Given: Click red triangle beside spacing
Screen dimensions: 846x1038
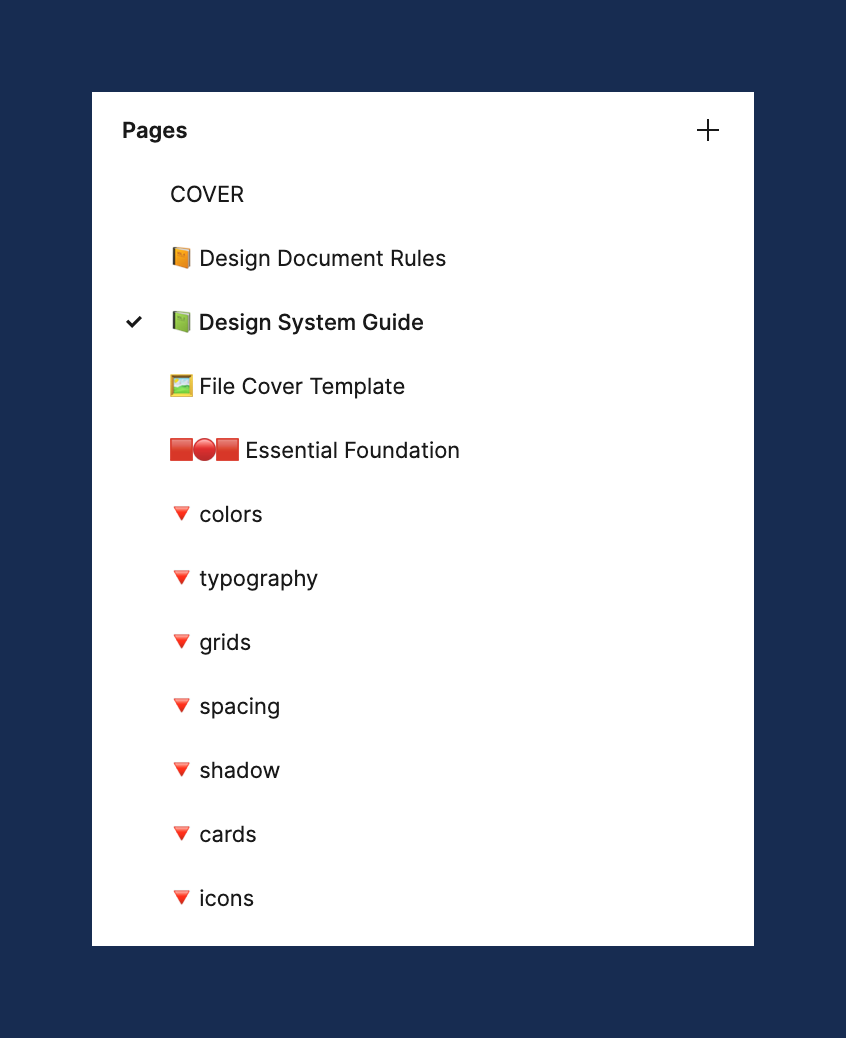Looking at the screenshot, I should click(181, 705).
